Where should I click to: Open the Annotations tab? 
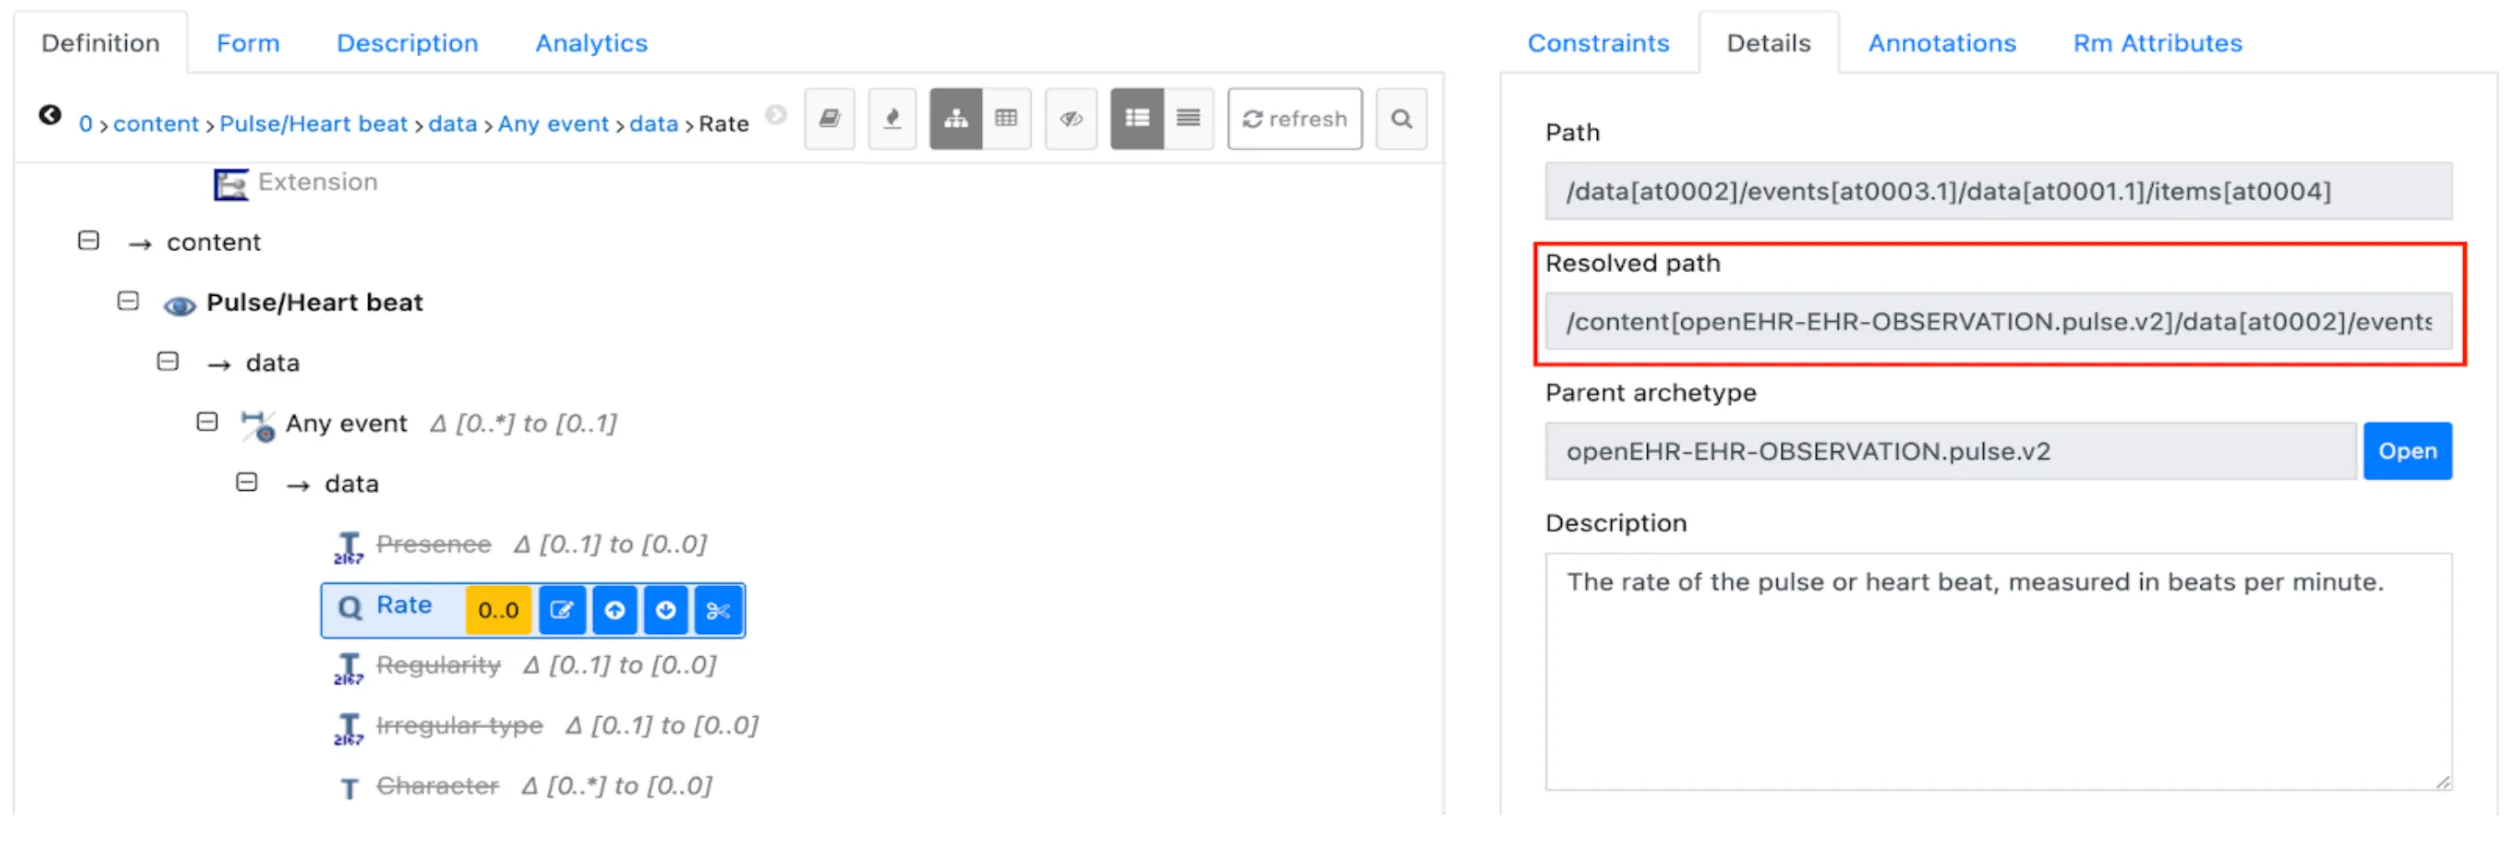(x=1941, y=43)
